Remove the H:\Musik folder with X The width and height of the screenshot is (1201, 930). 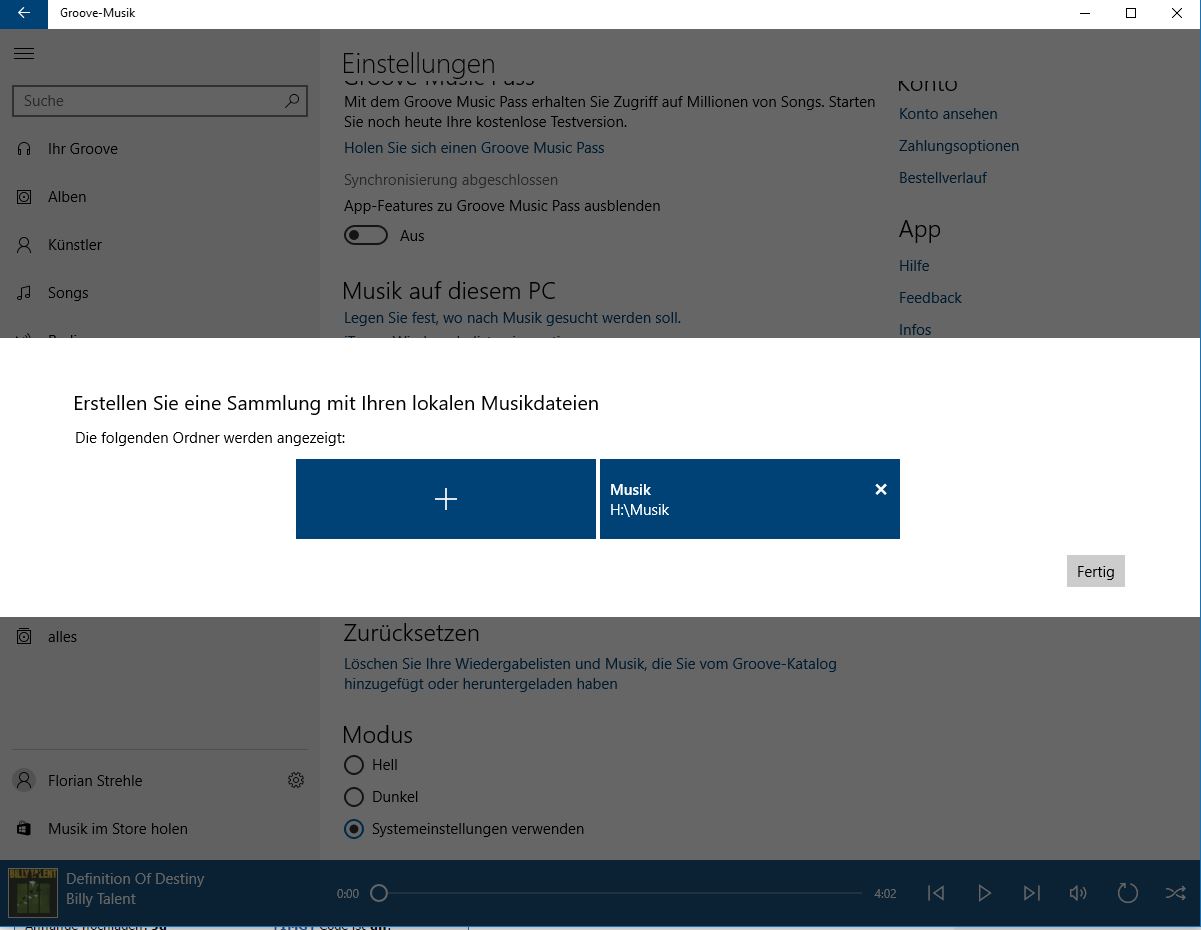881,489
